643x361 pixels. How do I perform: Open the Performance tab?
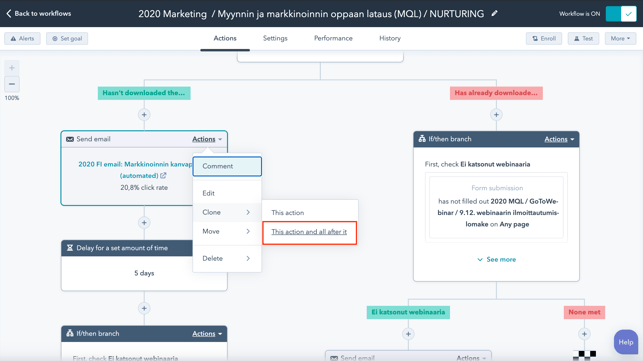(333, 38)
